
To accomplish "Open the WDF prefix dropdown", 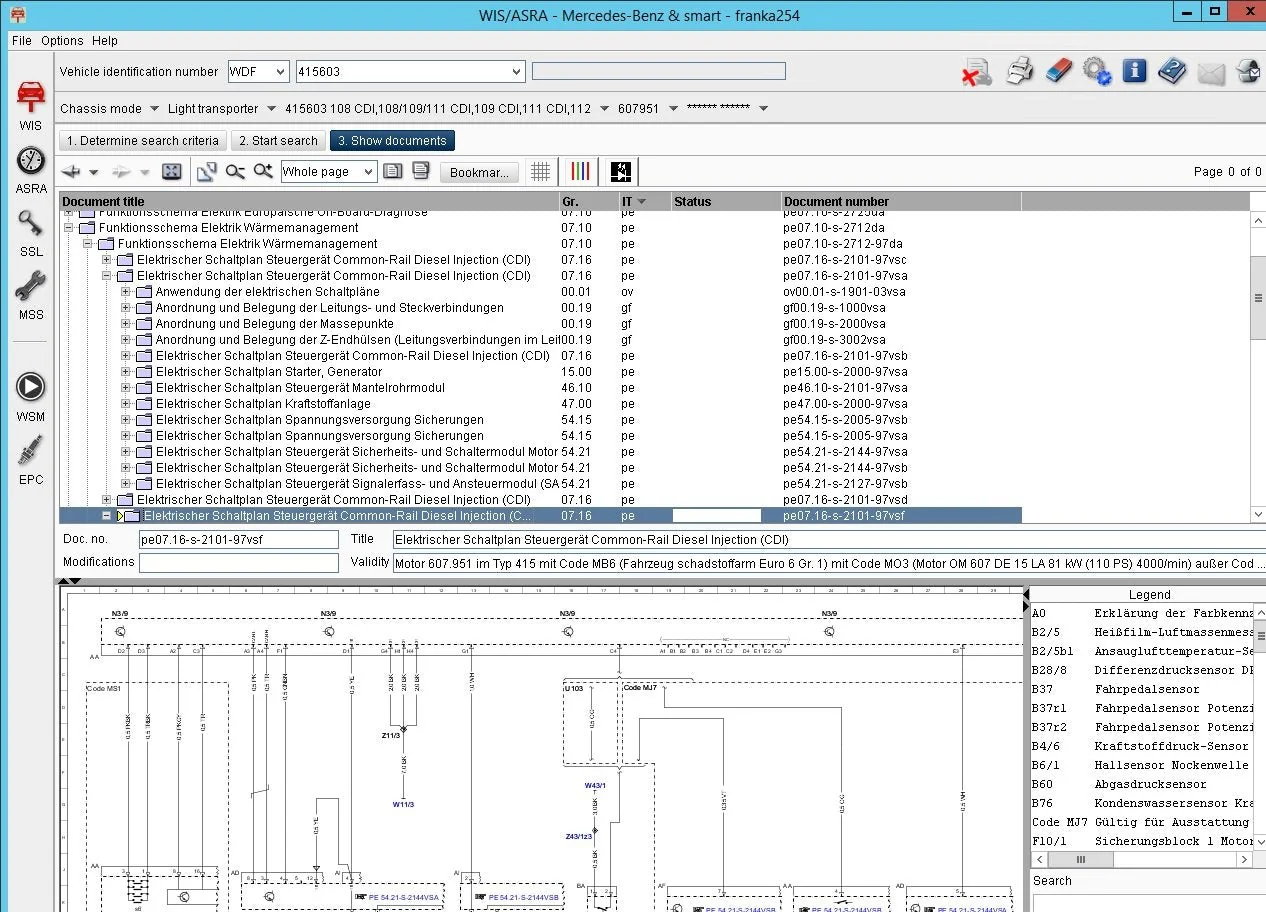I will tap(258, 72).
